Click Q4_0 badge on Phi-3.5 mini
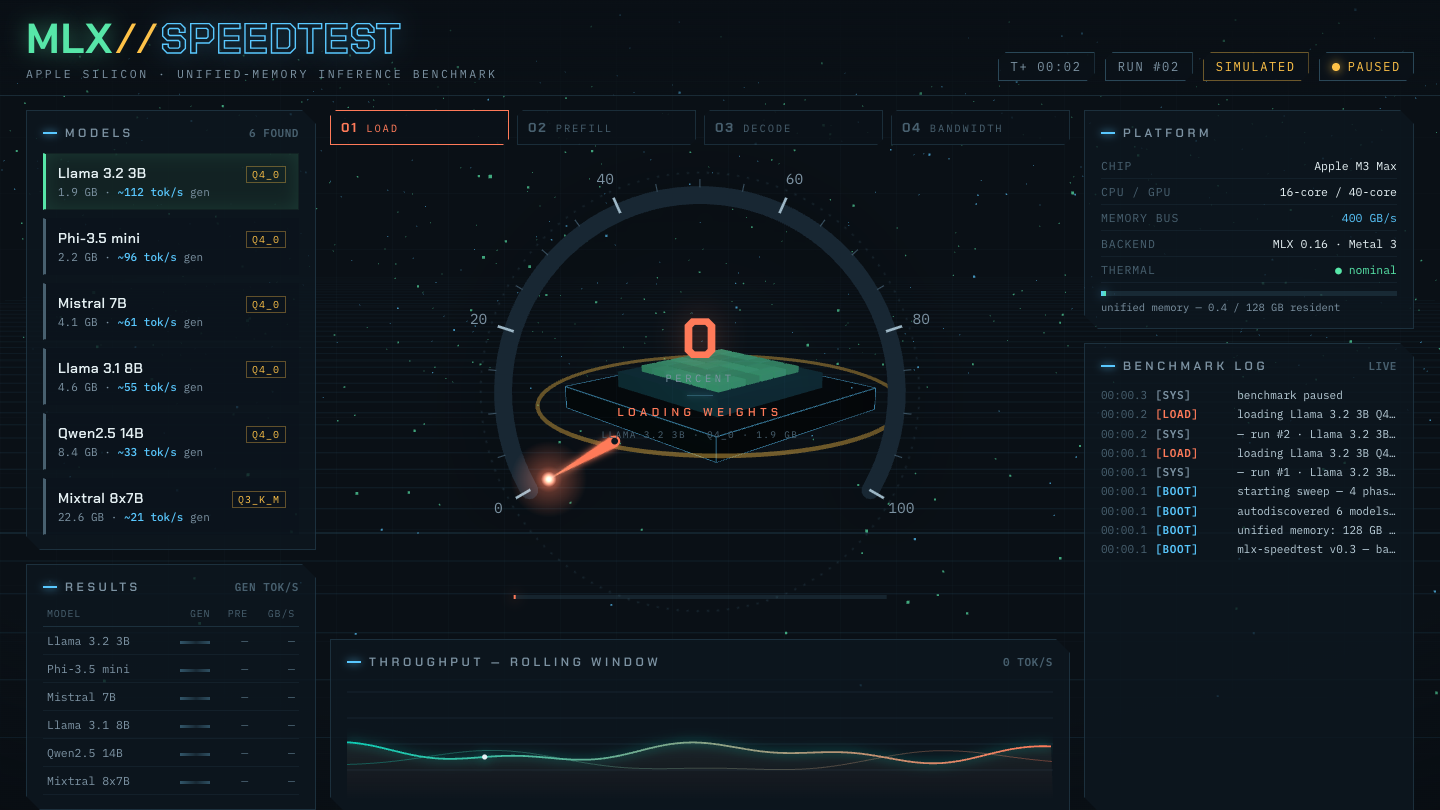Image resolution: width=1440 pixels, height=810 pixels. coord(266,239)
